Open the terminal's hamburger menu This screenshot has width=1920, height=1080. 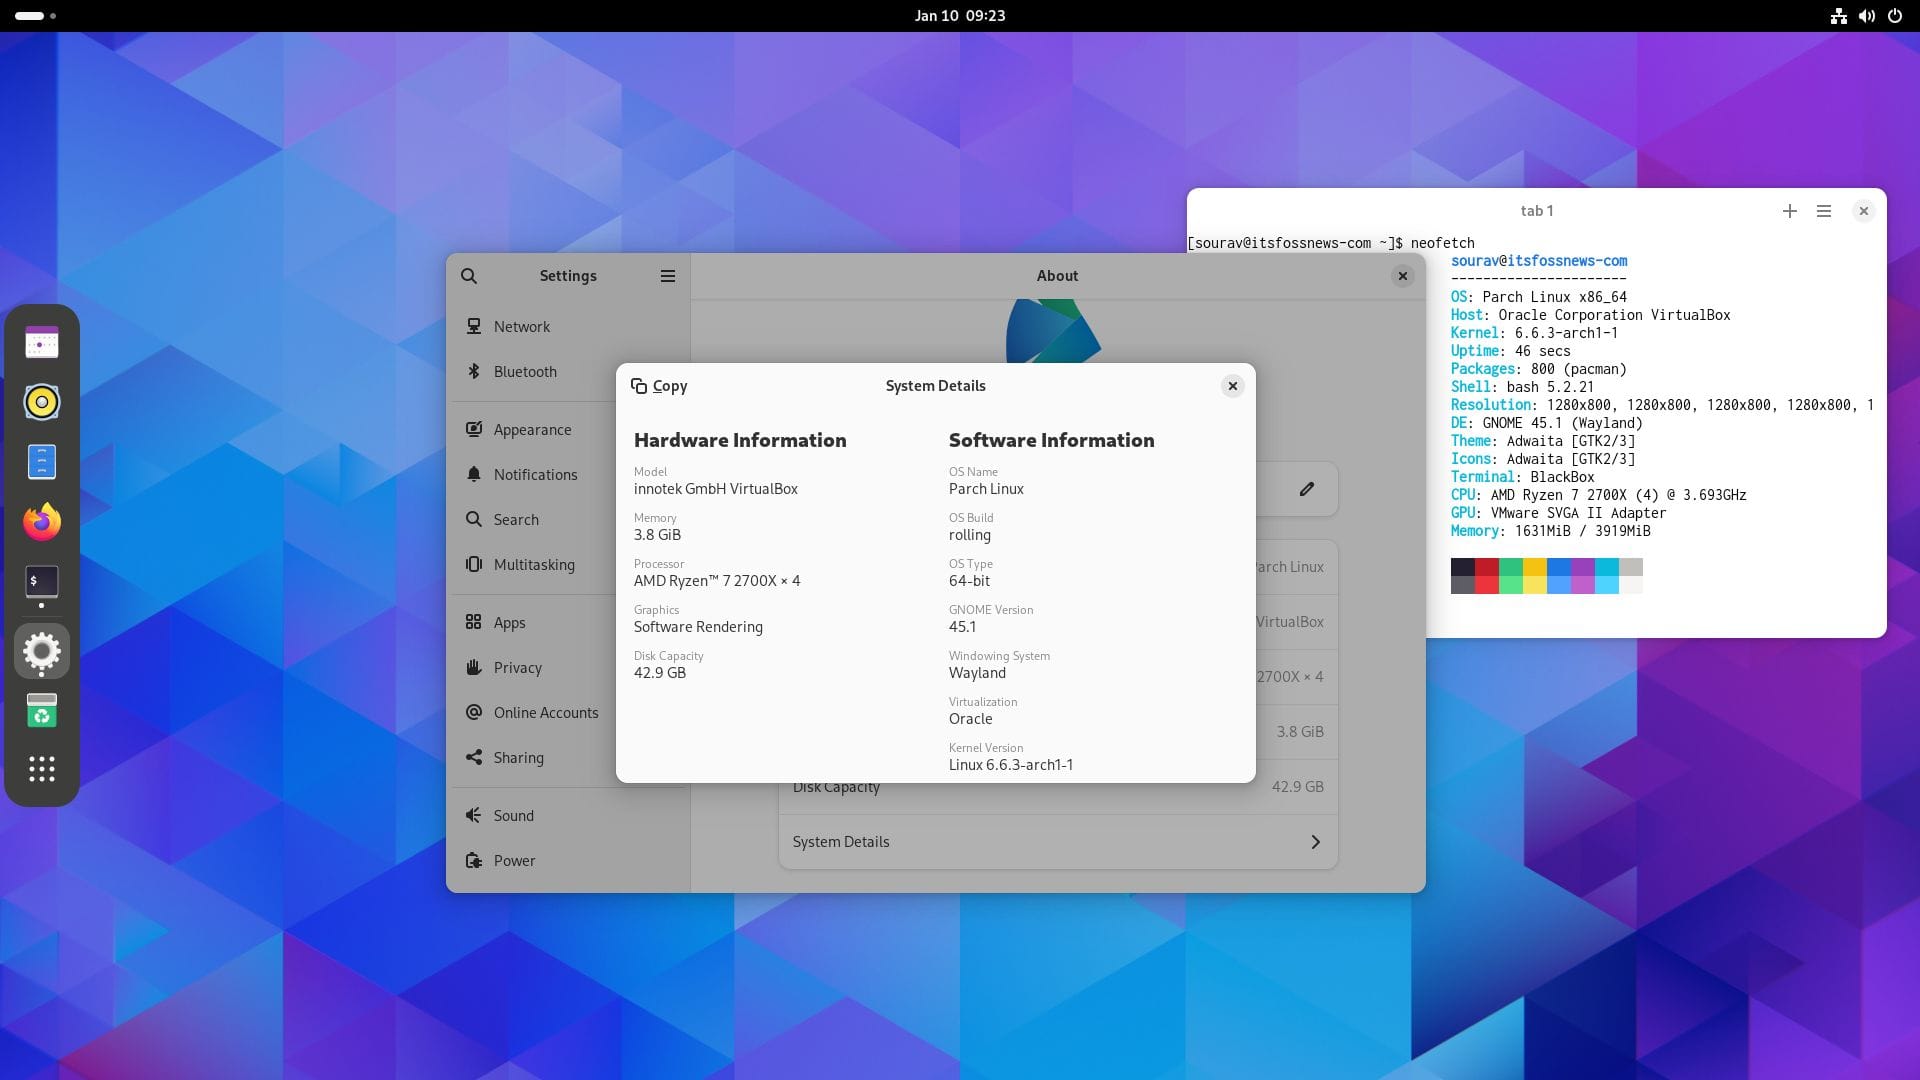pos(1823,211)
